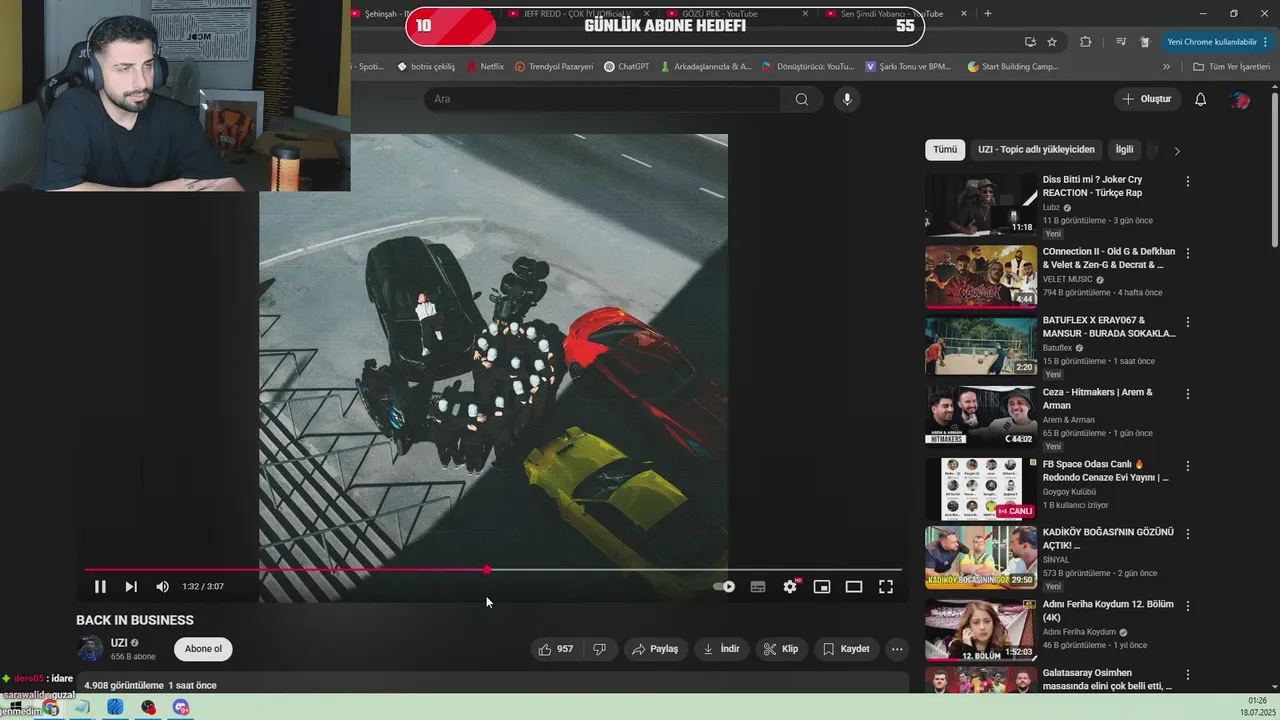Switch to miniplayer mode

(822, 587)
